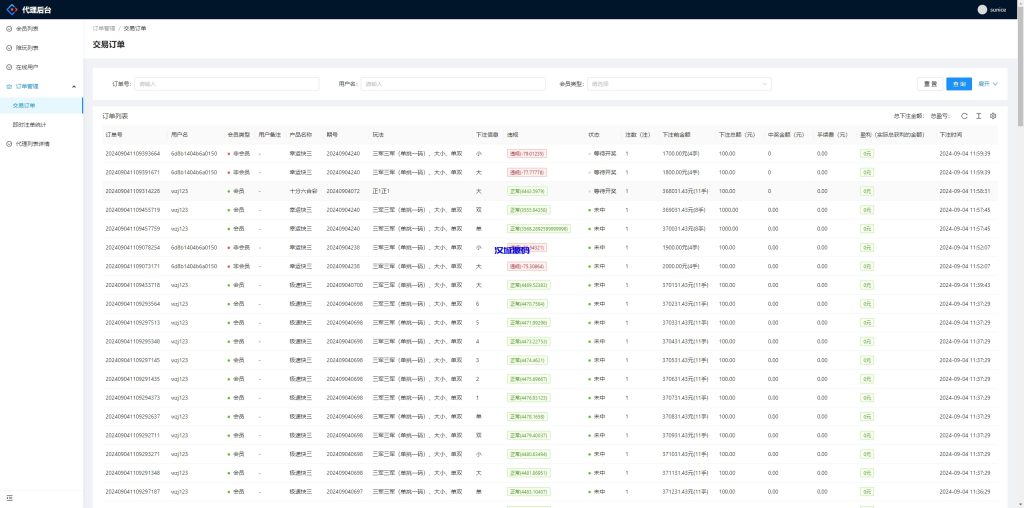
Task: Click the user avatar in top bar
Action: click(x=982, y=9)
